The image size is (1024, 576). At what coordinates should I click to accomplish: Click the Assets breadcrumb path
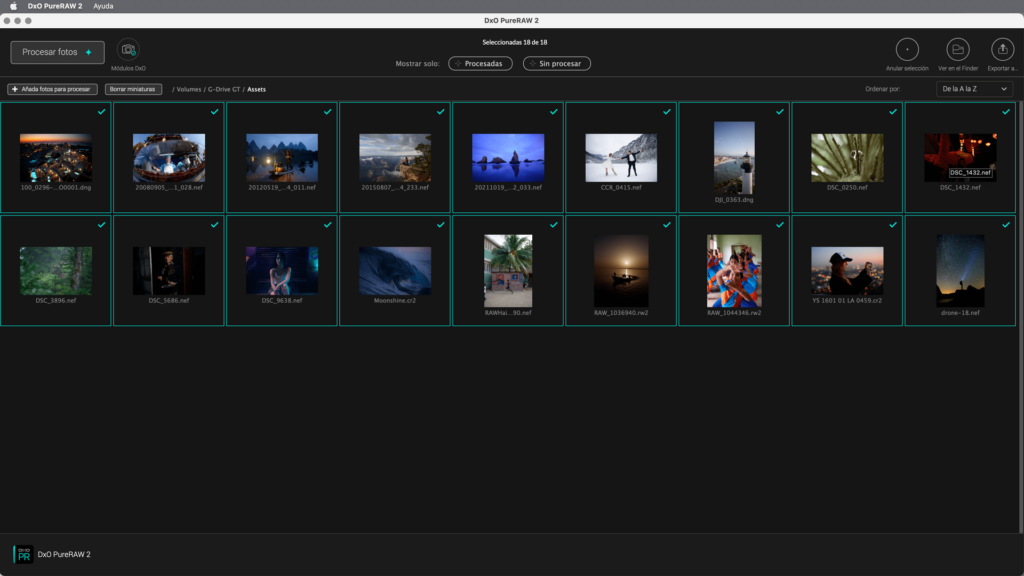[x=257, y=89]
